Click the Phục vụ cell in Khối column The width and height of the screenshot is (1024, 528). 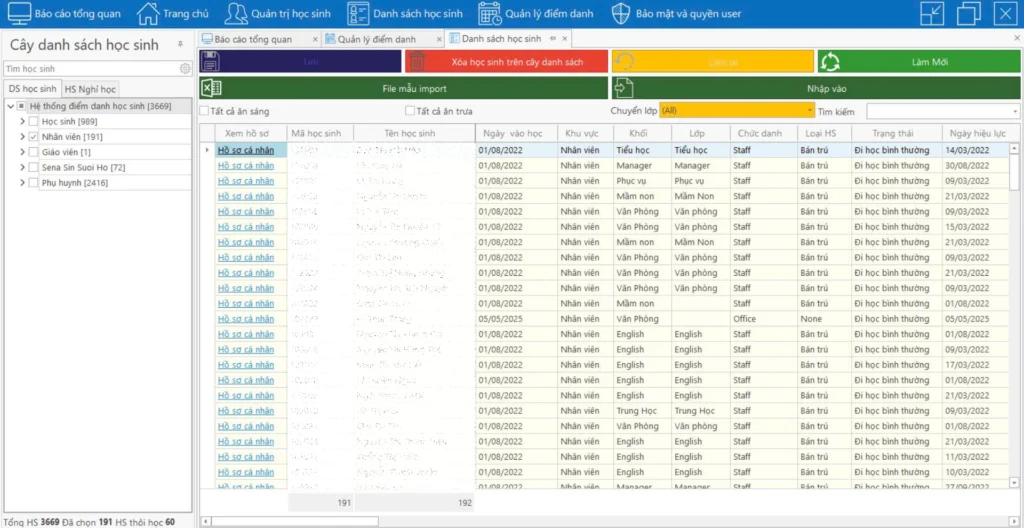point(643,180)
